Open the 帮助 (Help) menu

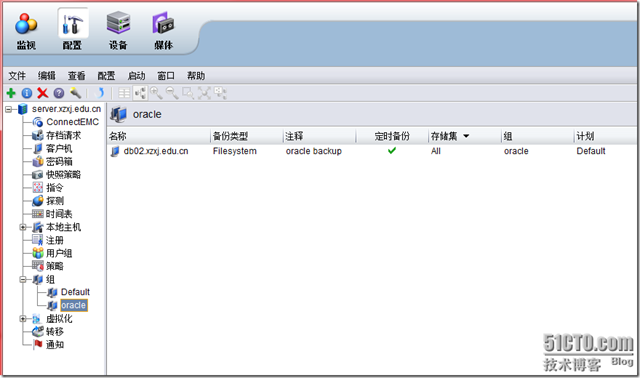tap(196, 76)
